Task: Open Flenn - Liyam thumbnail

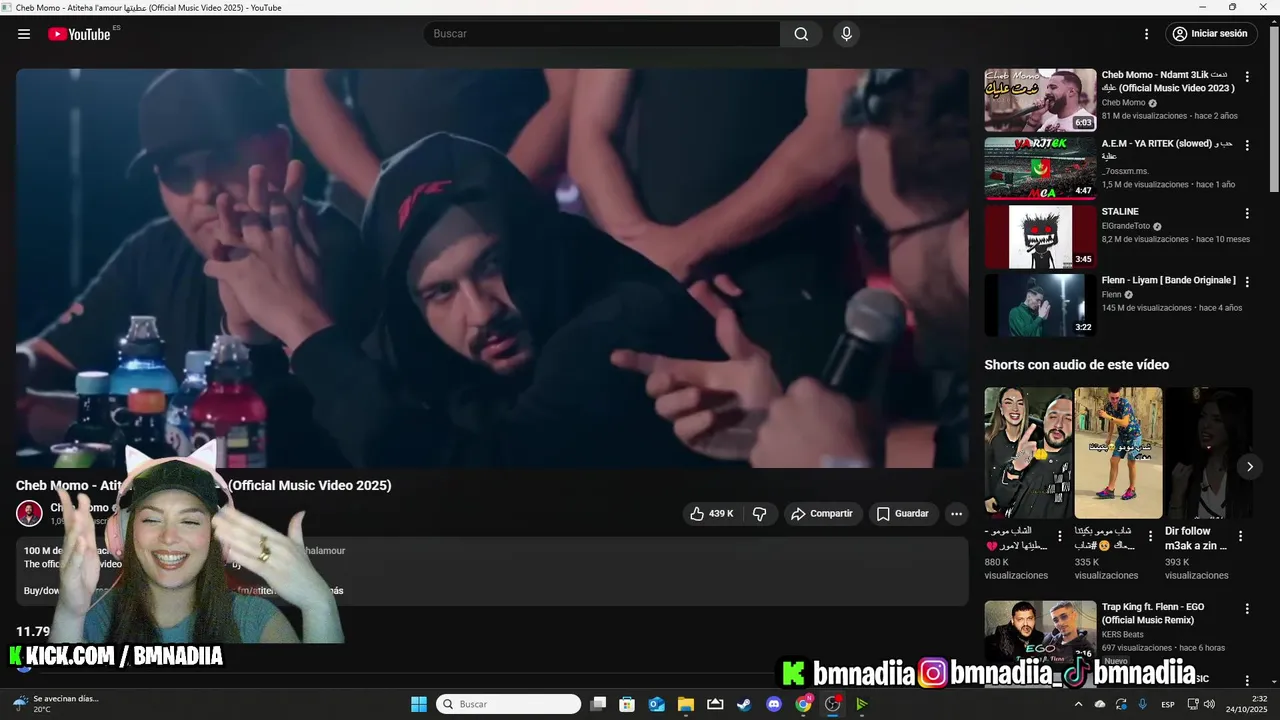Action: (1040, 305)
